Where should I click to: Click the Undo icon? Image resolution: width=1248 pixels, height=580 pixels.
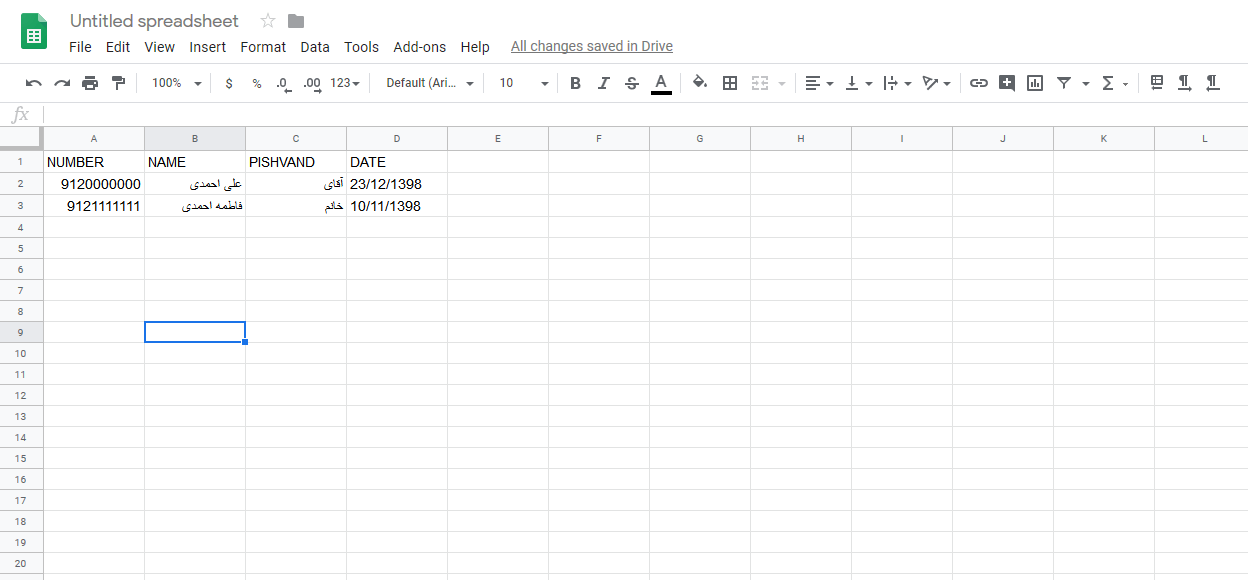tap(34, 83)
